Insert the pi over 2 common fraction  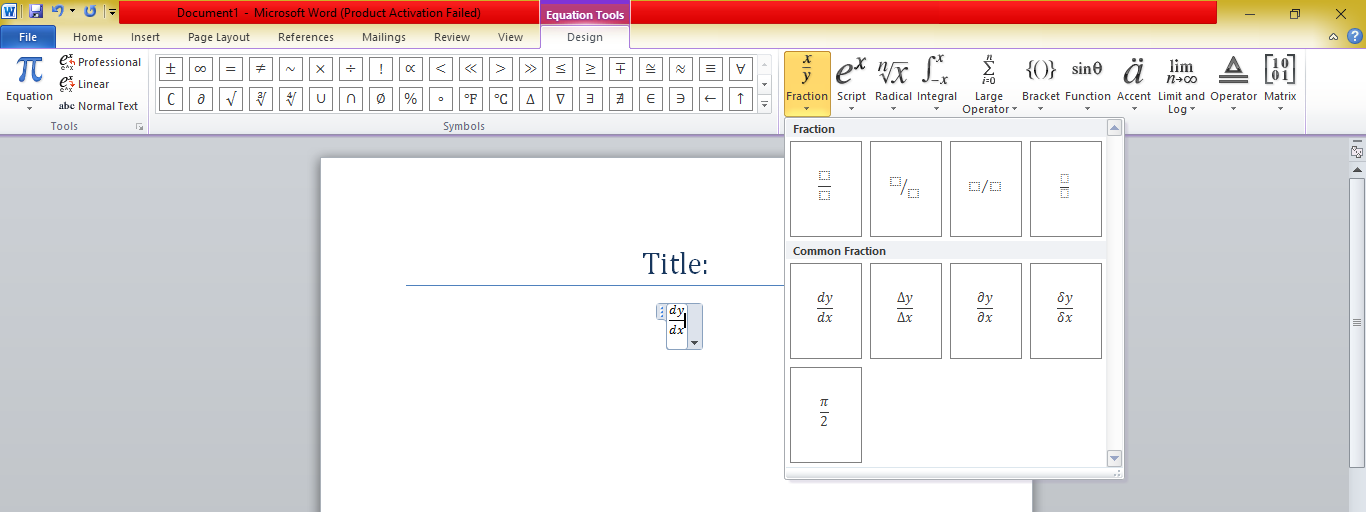(x=825, y=414)
